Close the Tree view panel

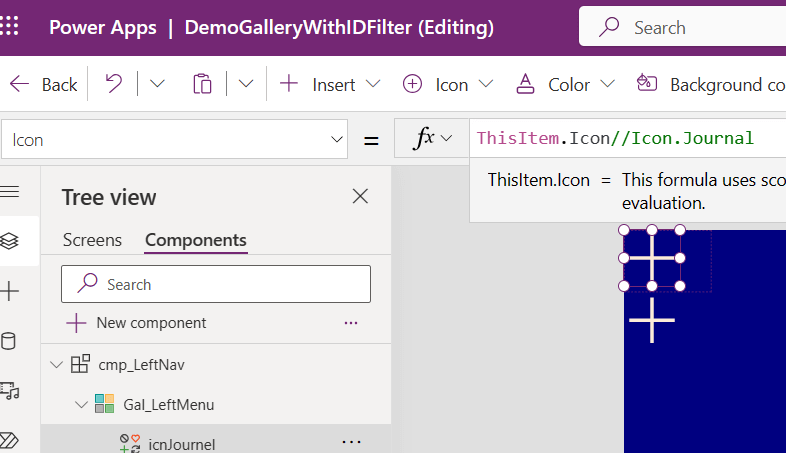click(x=361, y=197)
